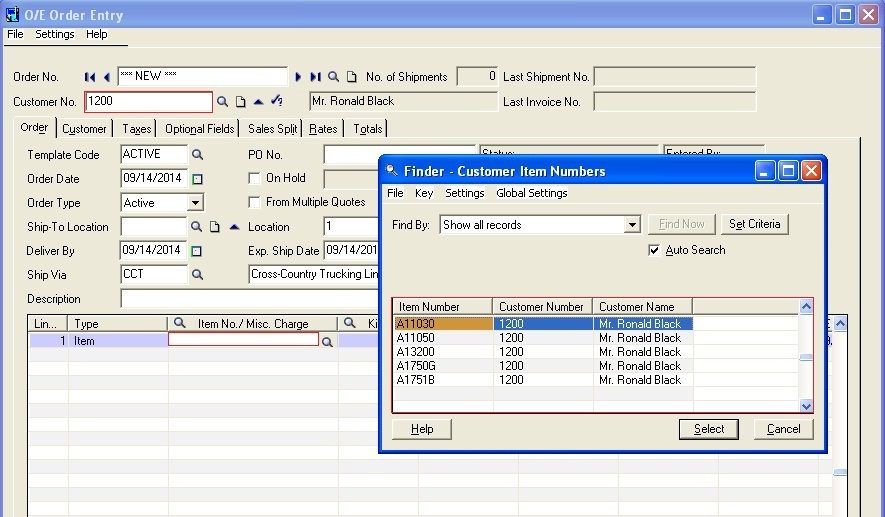
Task: Open Ship Via finder icon
Action: [x=197, y=274]
